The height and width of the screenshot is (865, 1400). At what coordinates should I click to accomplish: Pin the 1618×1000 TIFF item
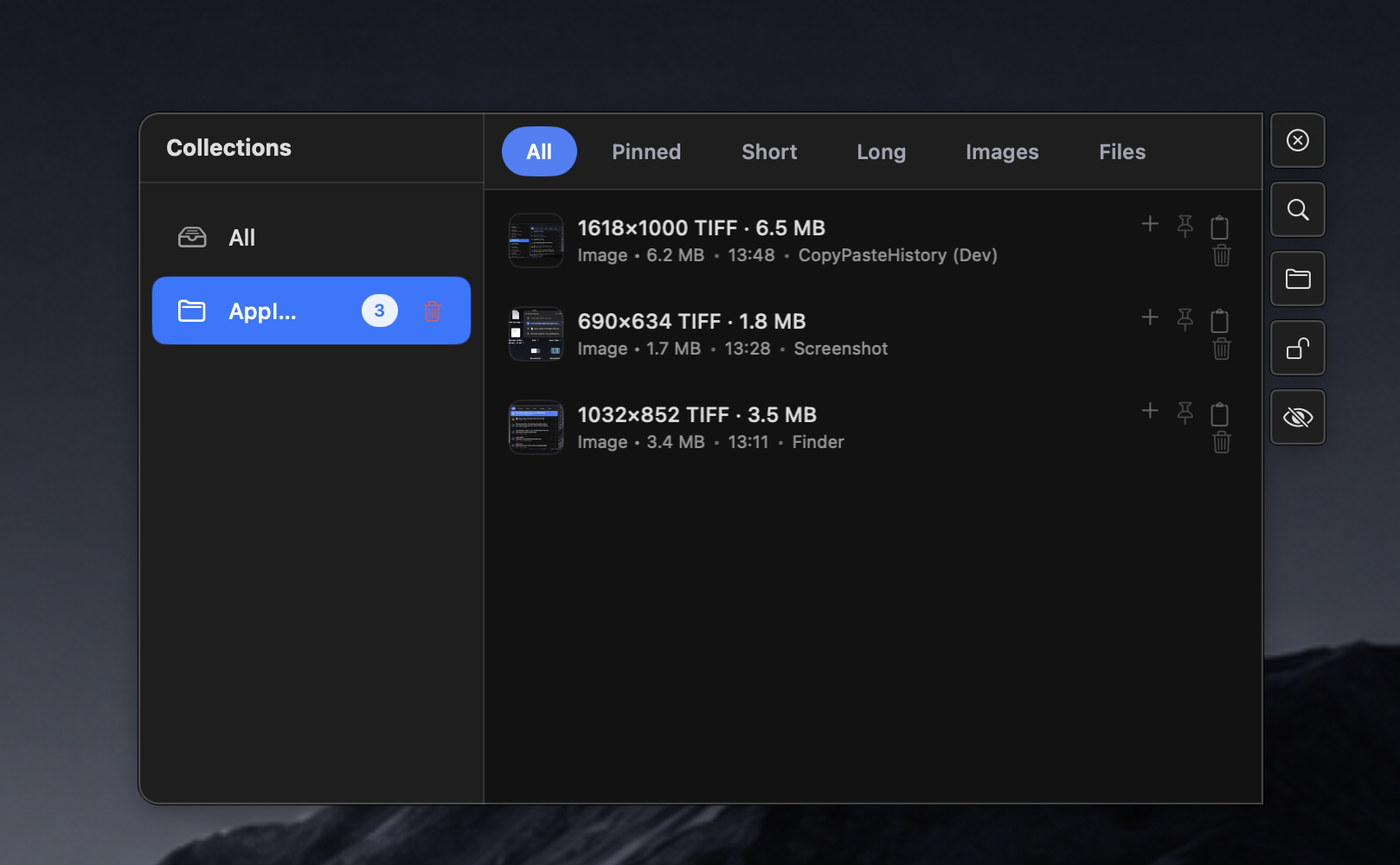[x=1185, y=226]
